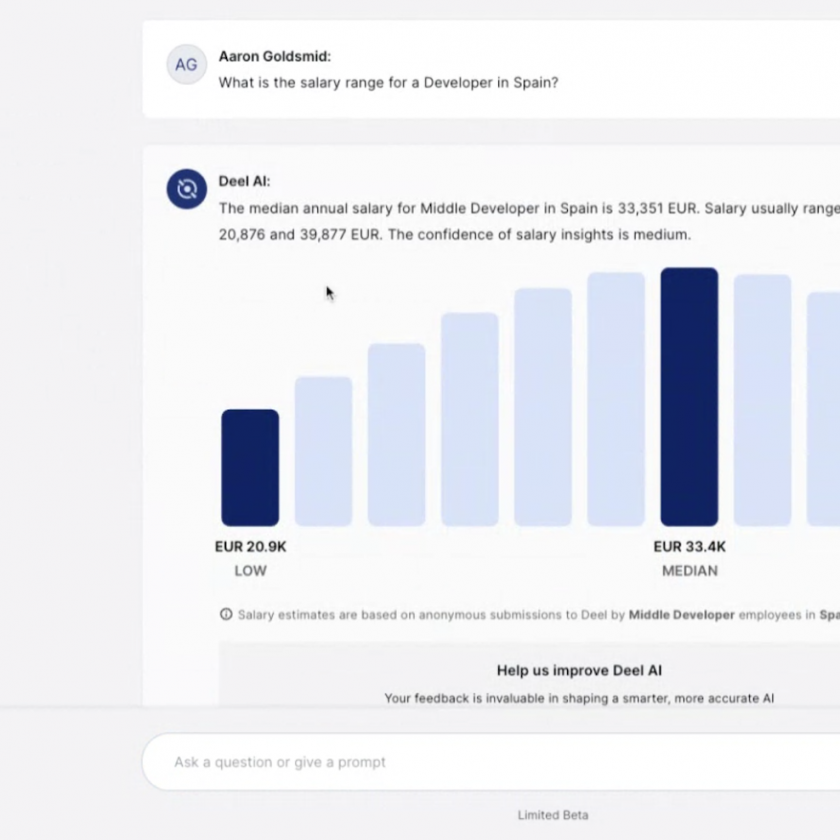
Task: Click the bold 'Middle Developer' text in note
Action: (681, 615)
